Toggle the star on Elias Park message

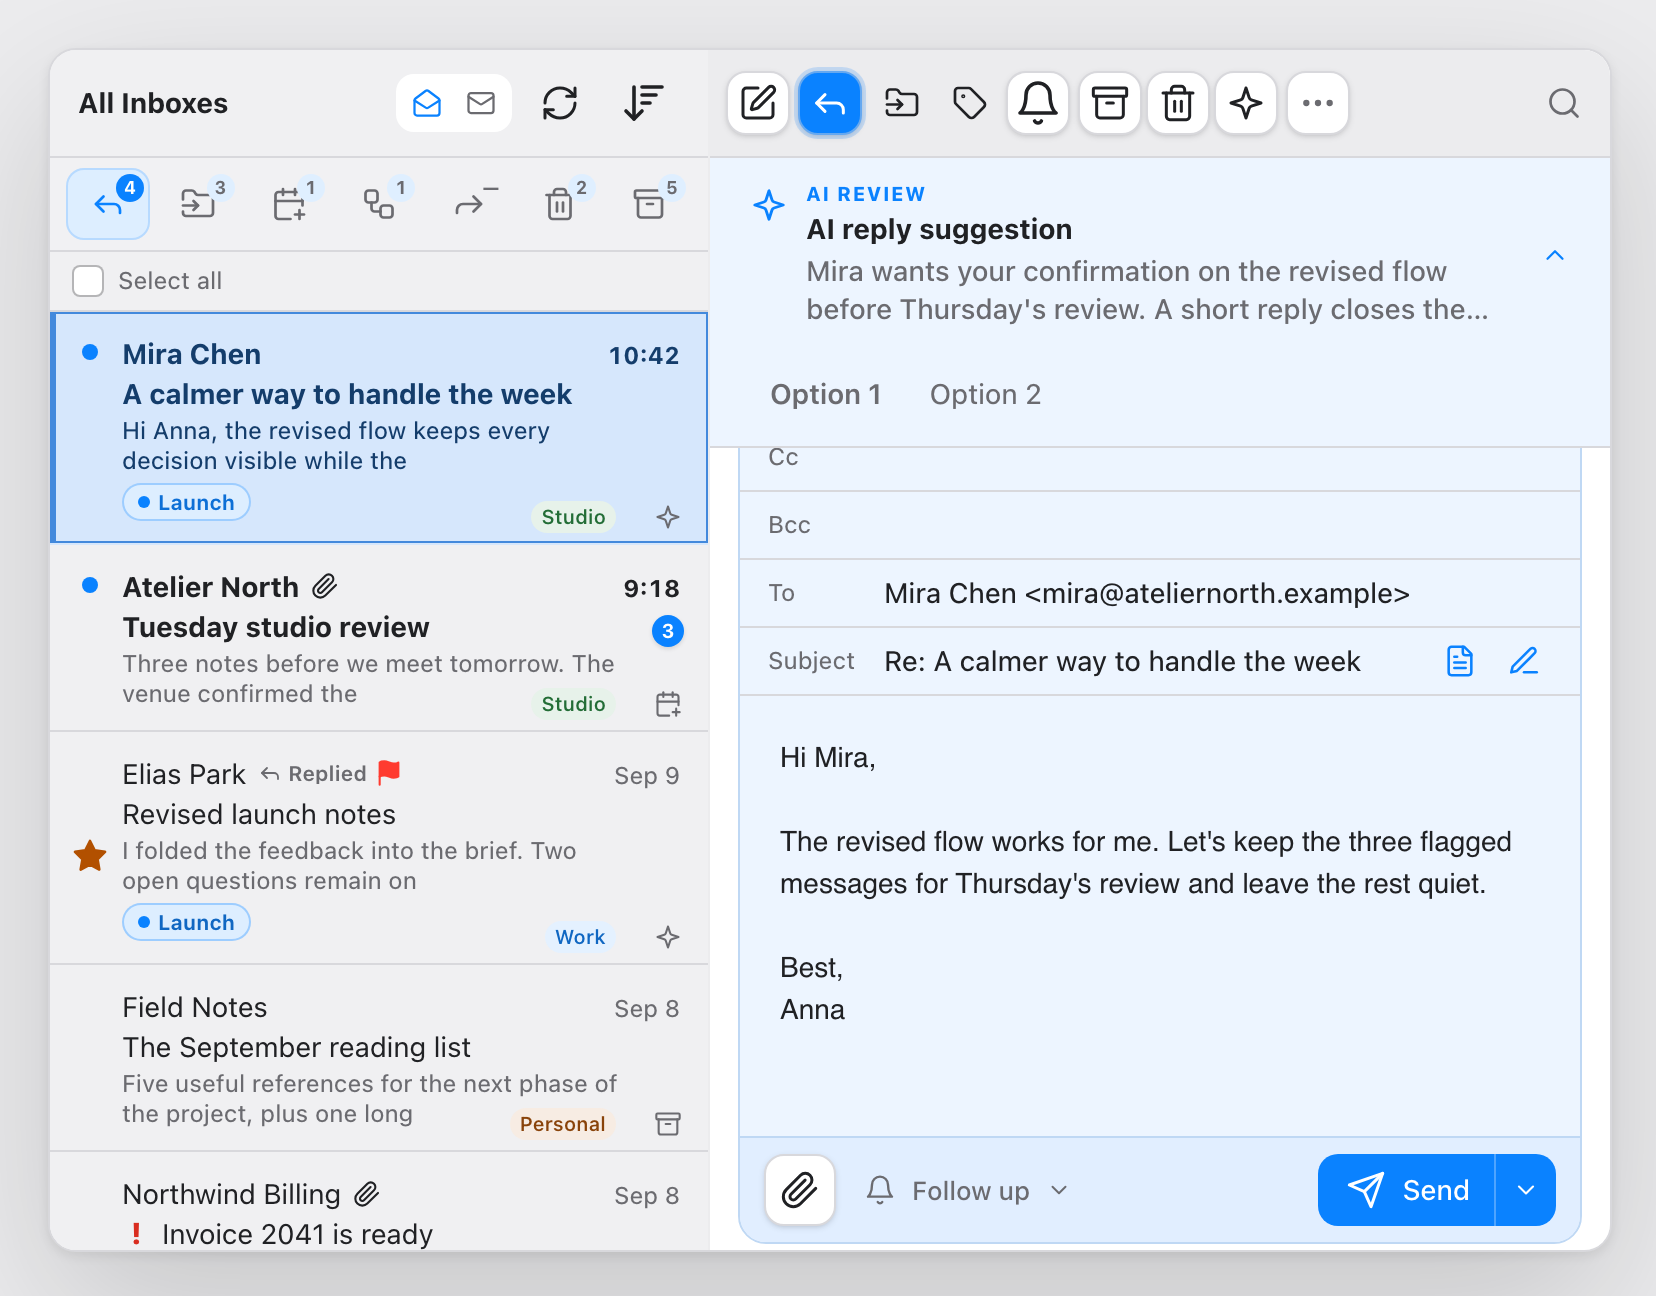(90, 855)
